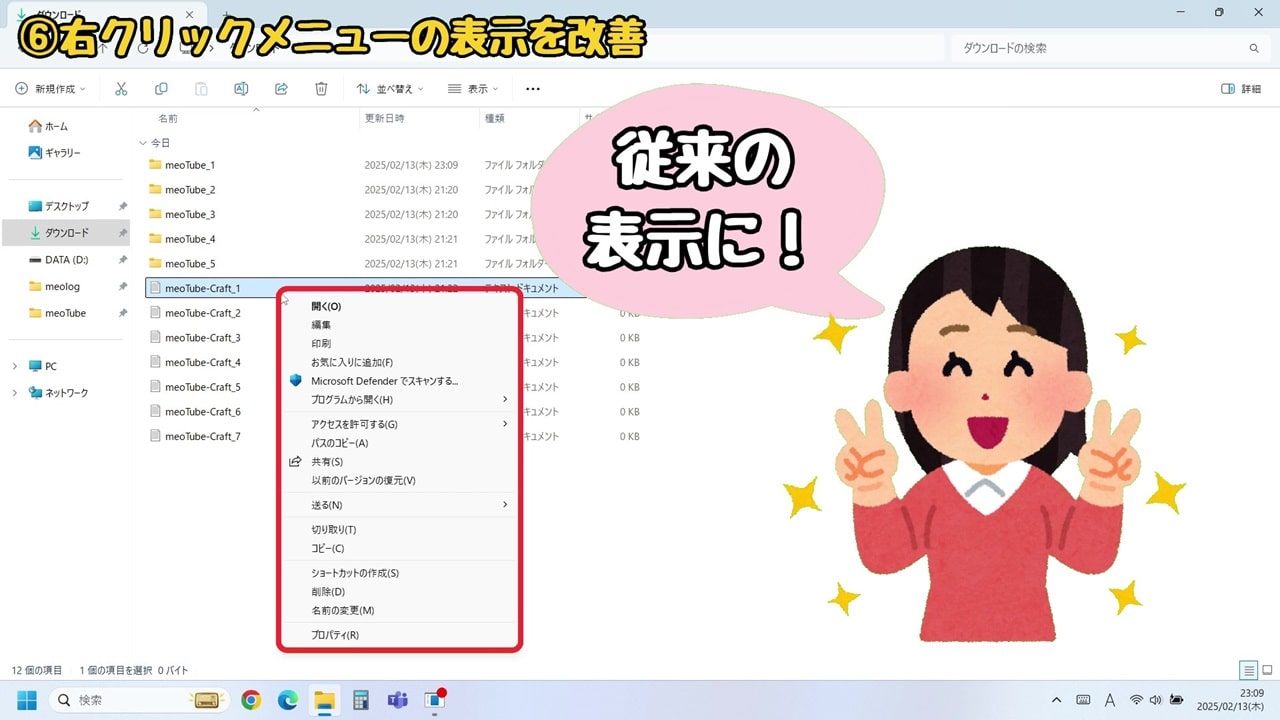This screenshot has width=1280, height=720.
Task: Click the Delete trash can icon in toolbar
Action: pyautogui.click(x=321, y=89)
